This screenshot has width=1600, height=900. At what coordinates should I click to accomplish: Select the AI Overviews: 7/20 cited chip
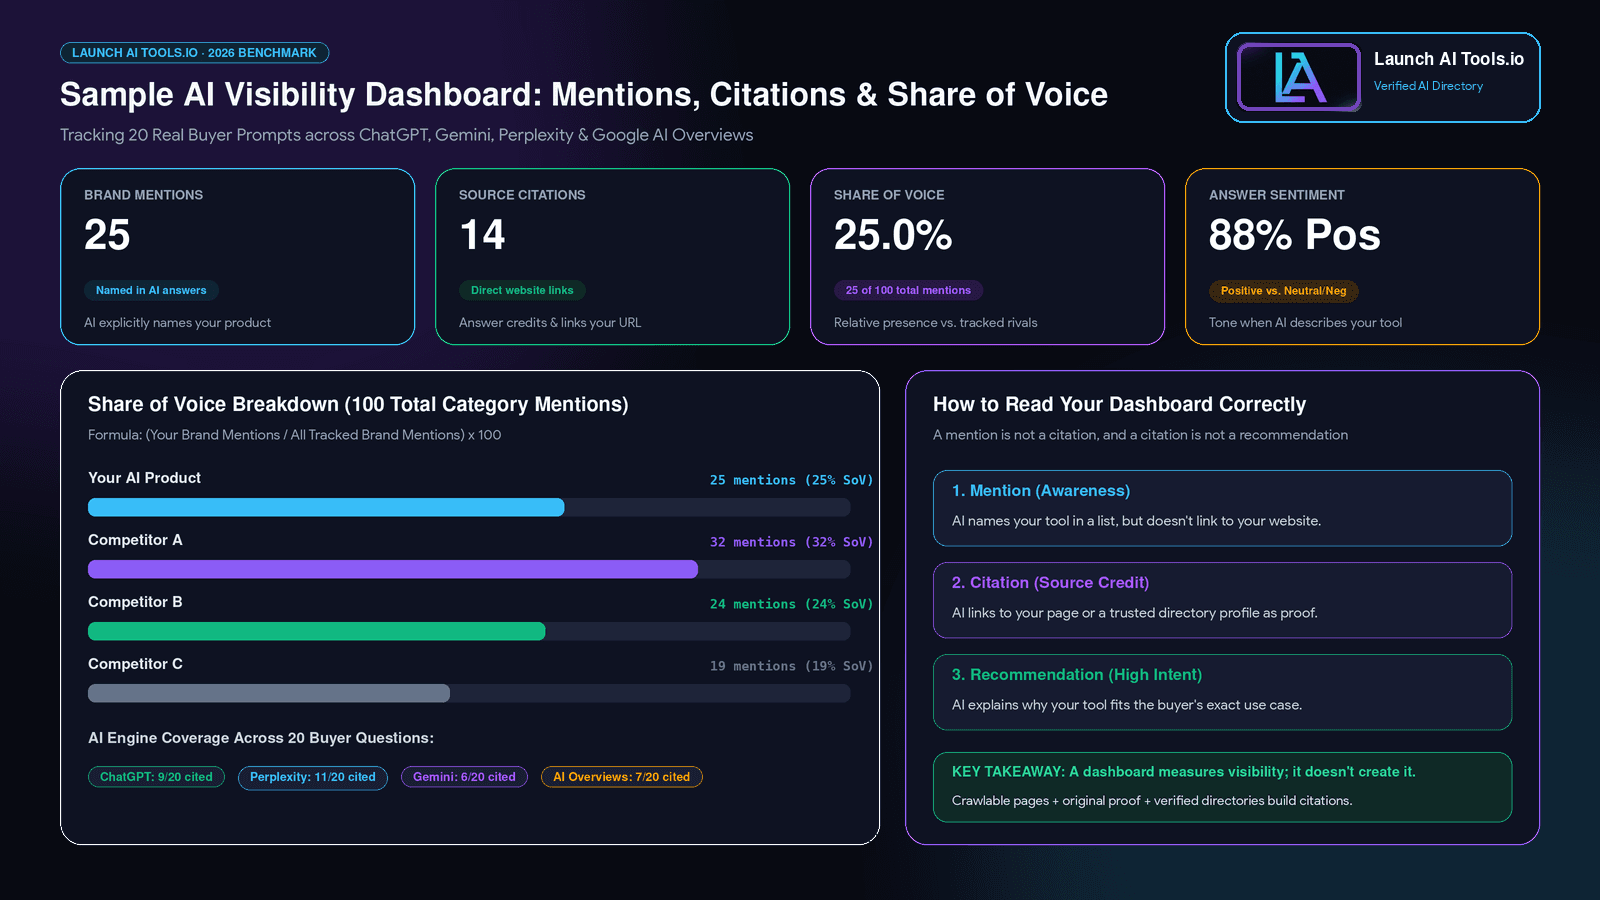point(622,777)
